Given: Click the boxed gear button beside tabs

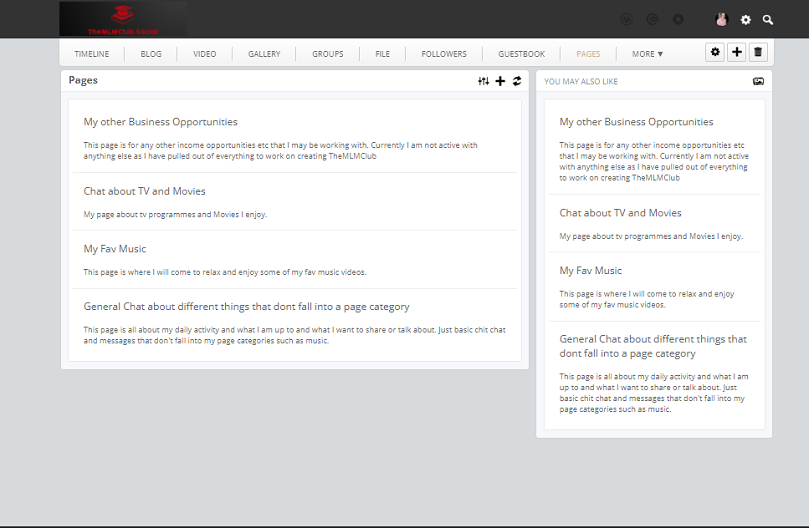Looking at the screenshot, I should pyautogui.click(x=715, y=52).
